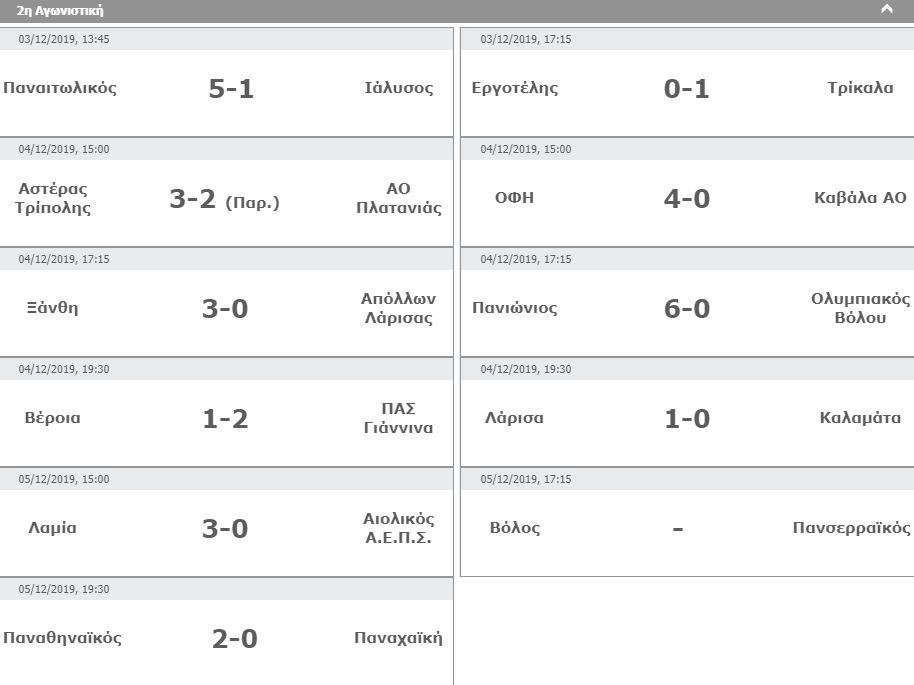Select Πανσερραϊκός team name
The height and width of the screenshot is (685, 914).
[851, 528]
